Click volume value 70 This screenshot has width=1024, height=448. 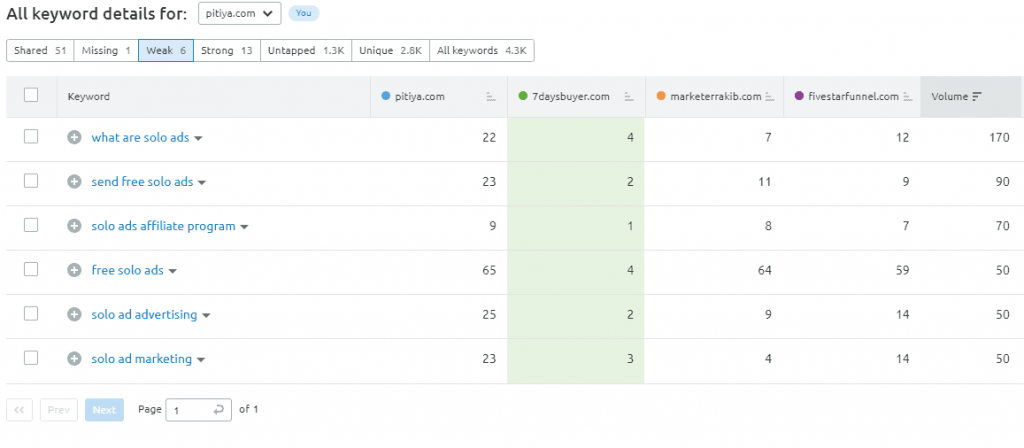click(1002, 227)
